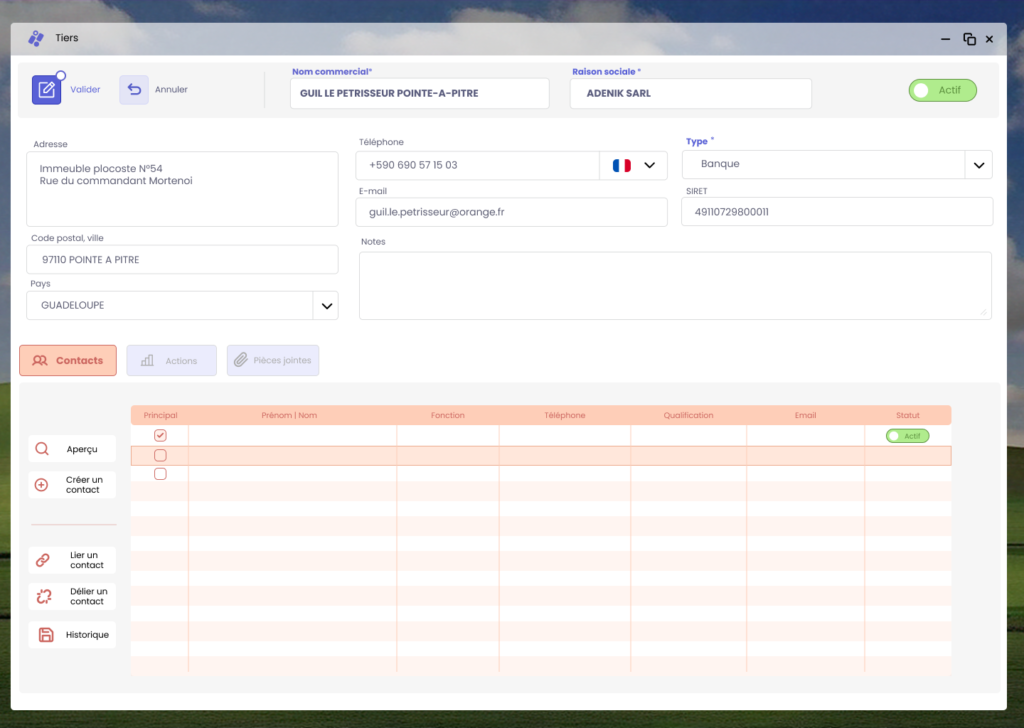Switch to the Actions tab
Screen dimensions: 1024x728
tap(171, 361)
